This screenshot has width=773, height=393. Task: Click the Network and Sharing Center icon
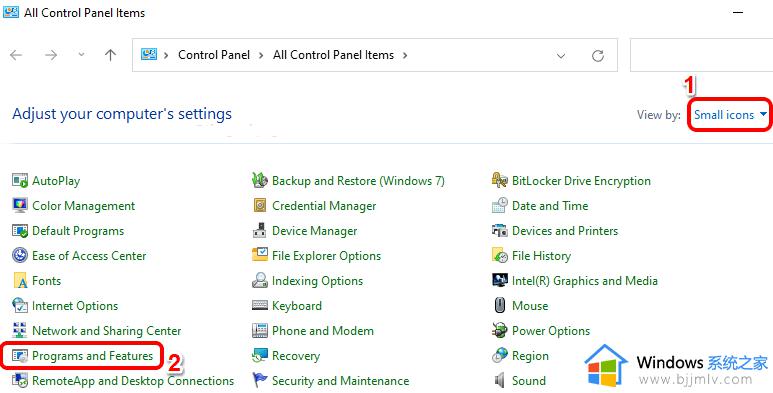point(20,330)
